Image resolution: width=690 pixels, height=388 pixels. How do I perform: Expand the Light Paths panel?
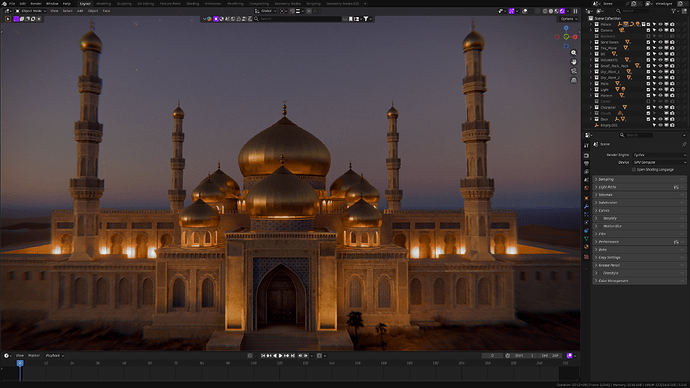pos(639,187)
